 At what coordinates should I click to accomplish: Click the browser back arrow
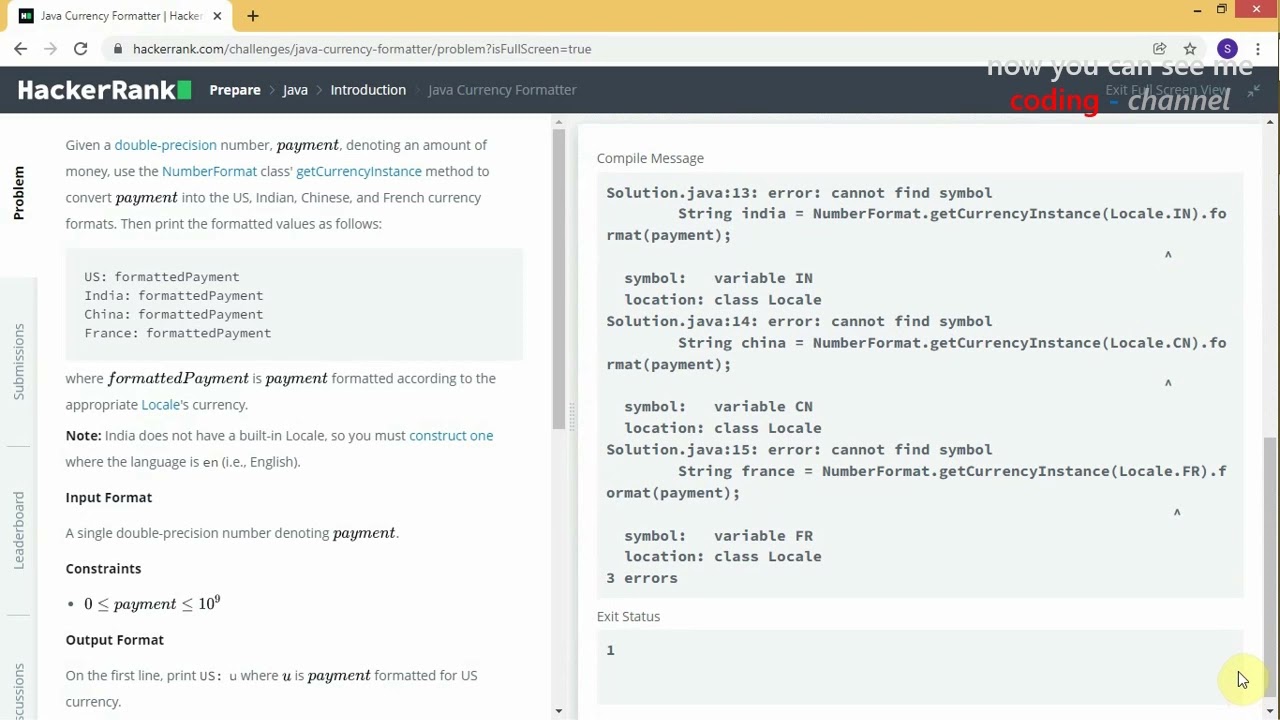click(20, 49)
